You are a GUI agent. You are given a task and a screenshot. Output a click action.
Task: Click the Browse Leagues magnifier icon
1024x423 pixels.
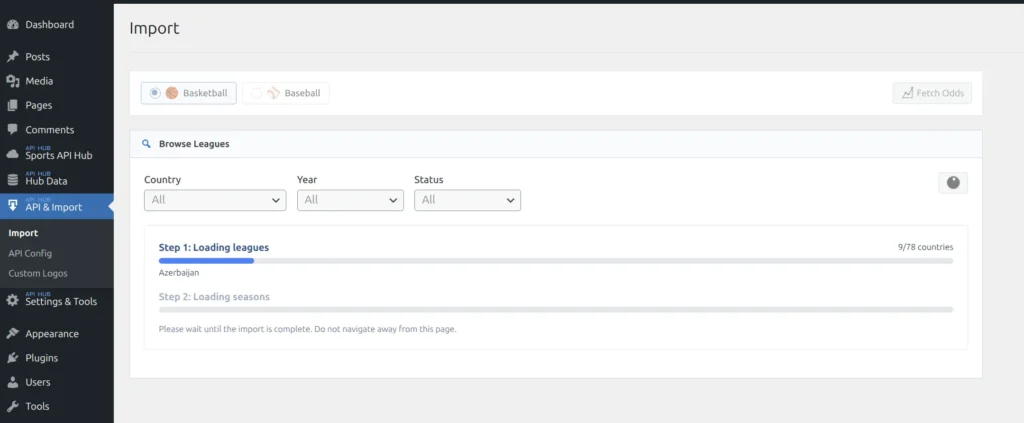click(147, 144)
